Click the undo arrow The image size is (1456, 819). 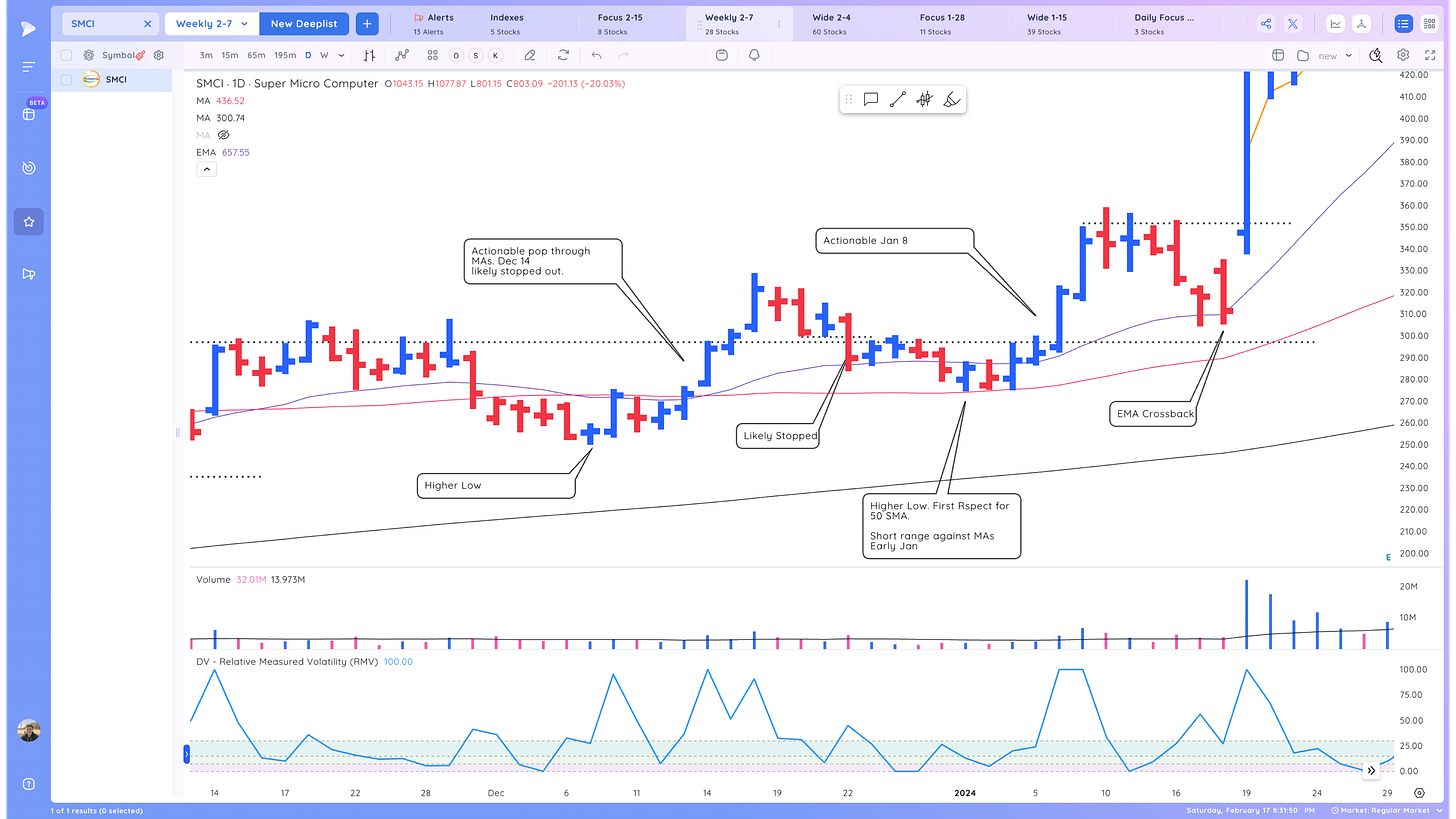596,56
